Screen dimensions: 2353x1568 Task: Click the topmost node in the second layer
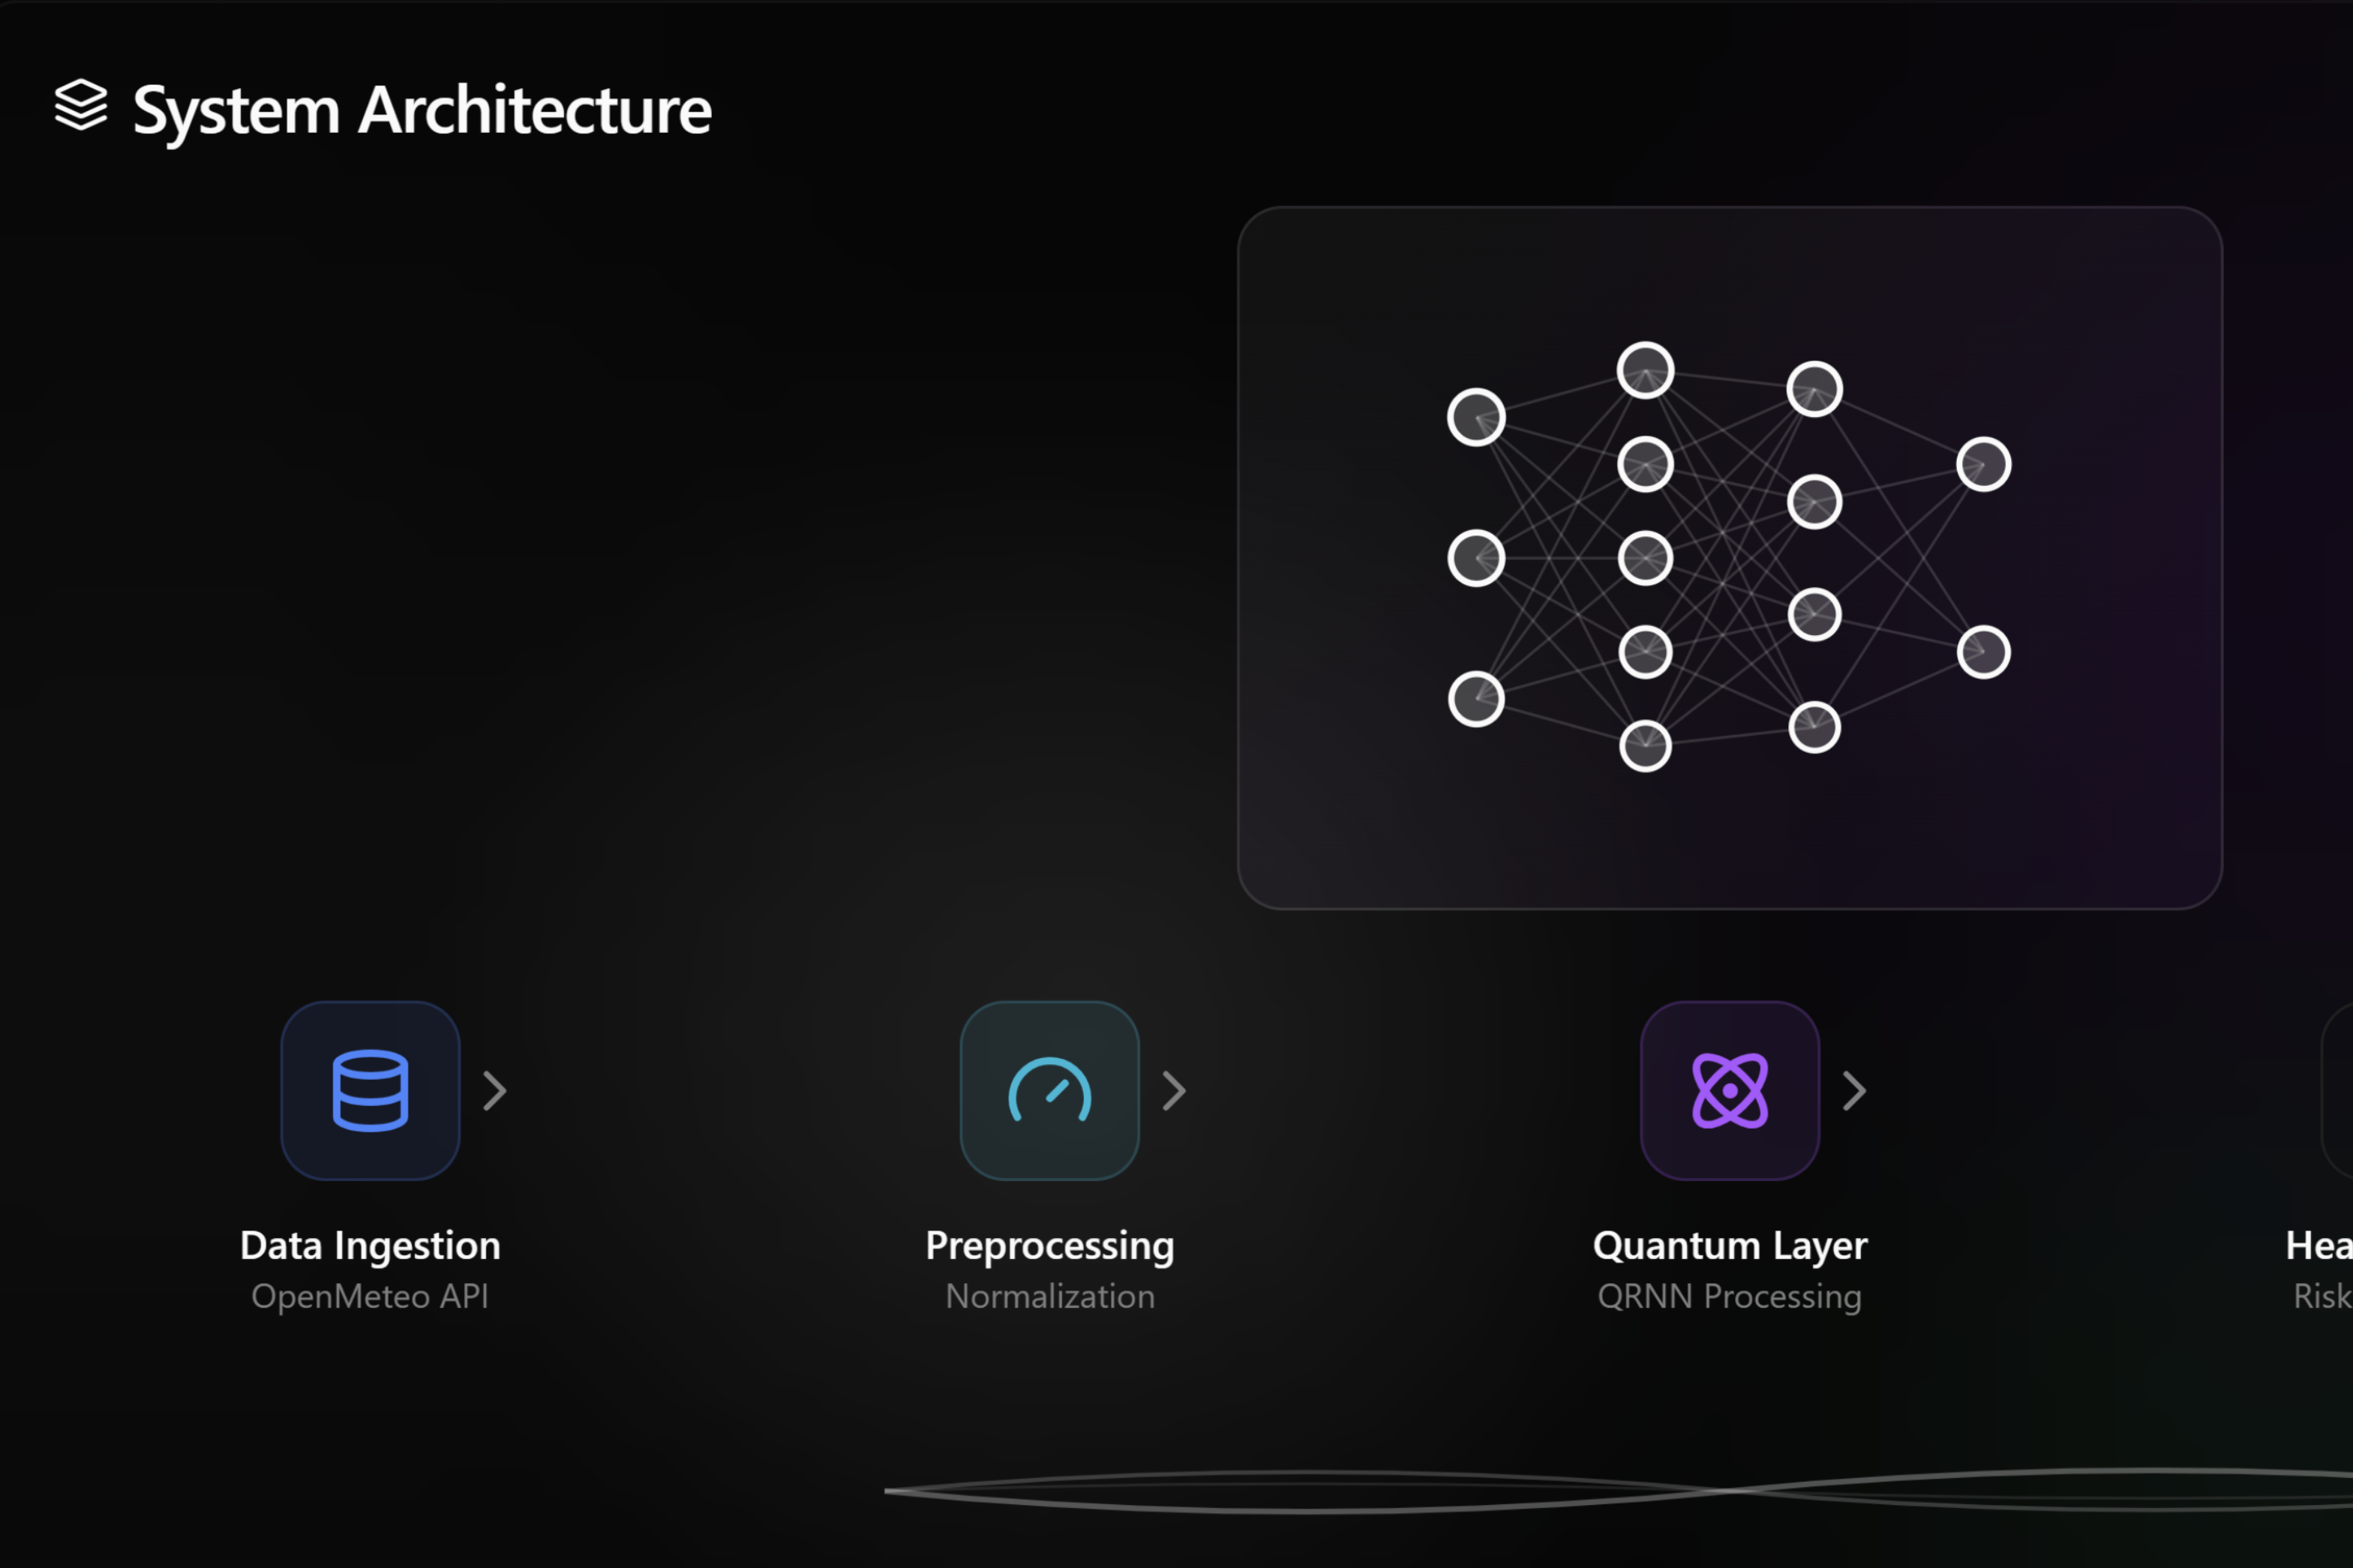coord(1645,370)
